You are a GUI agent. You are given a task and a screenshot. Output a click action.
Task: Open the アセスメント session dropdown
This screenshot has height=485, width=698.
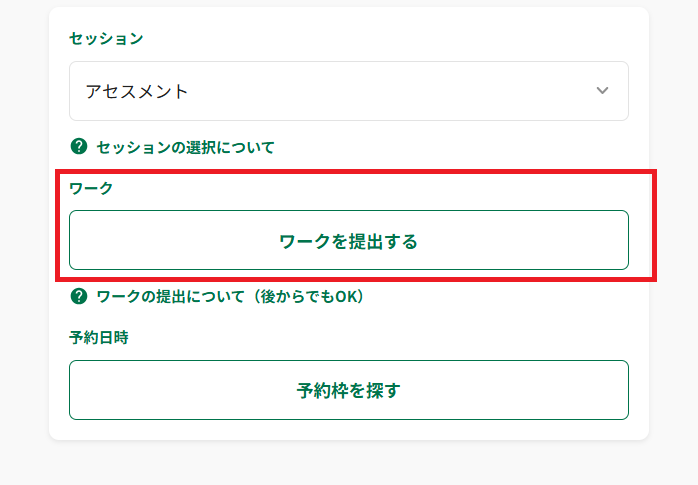tap(349, 91)
